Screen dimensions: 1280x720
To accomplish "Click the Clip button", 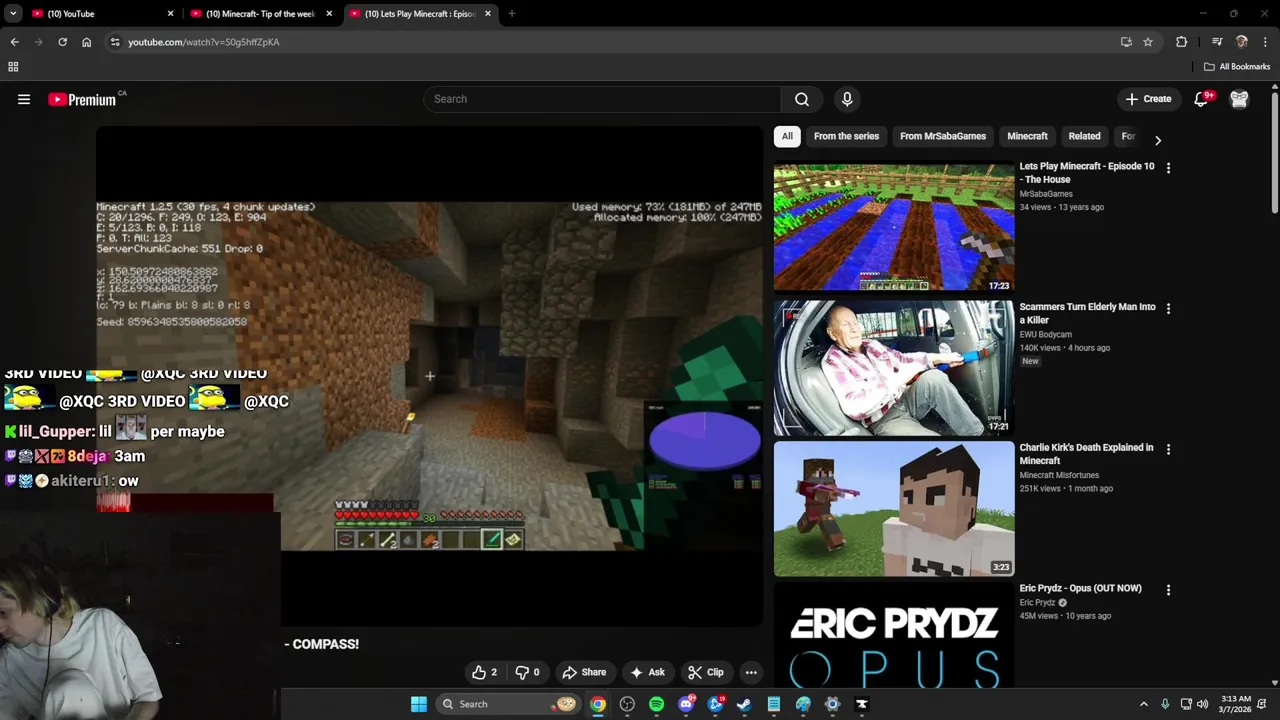I will [x=706, y=672].
